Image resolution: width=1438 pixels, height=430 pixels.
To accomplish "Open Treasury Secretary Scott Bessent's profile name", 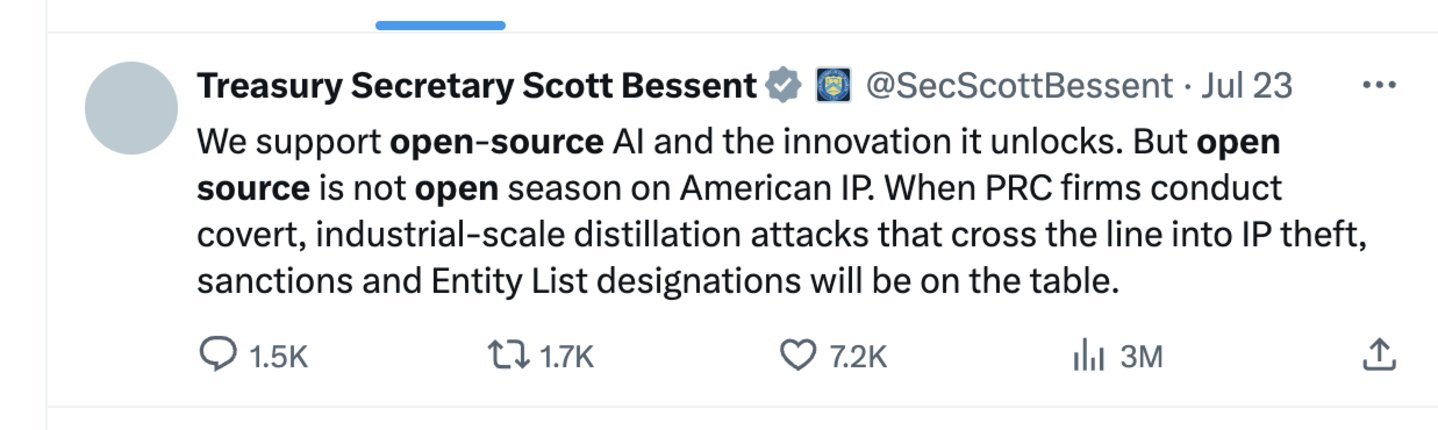I will click(476, 87).
